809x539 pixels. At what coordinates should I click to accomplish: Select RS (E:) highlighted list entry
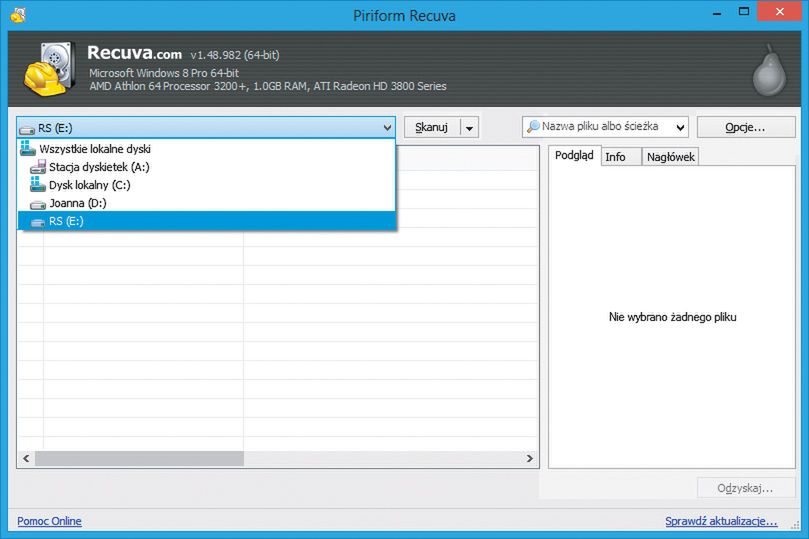(206, 221)
